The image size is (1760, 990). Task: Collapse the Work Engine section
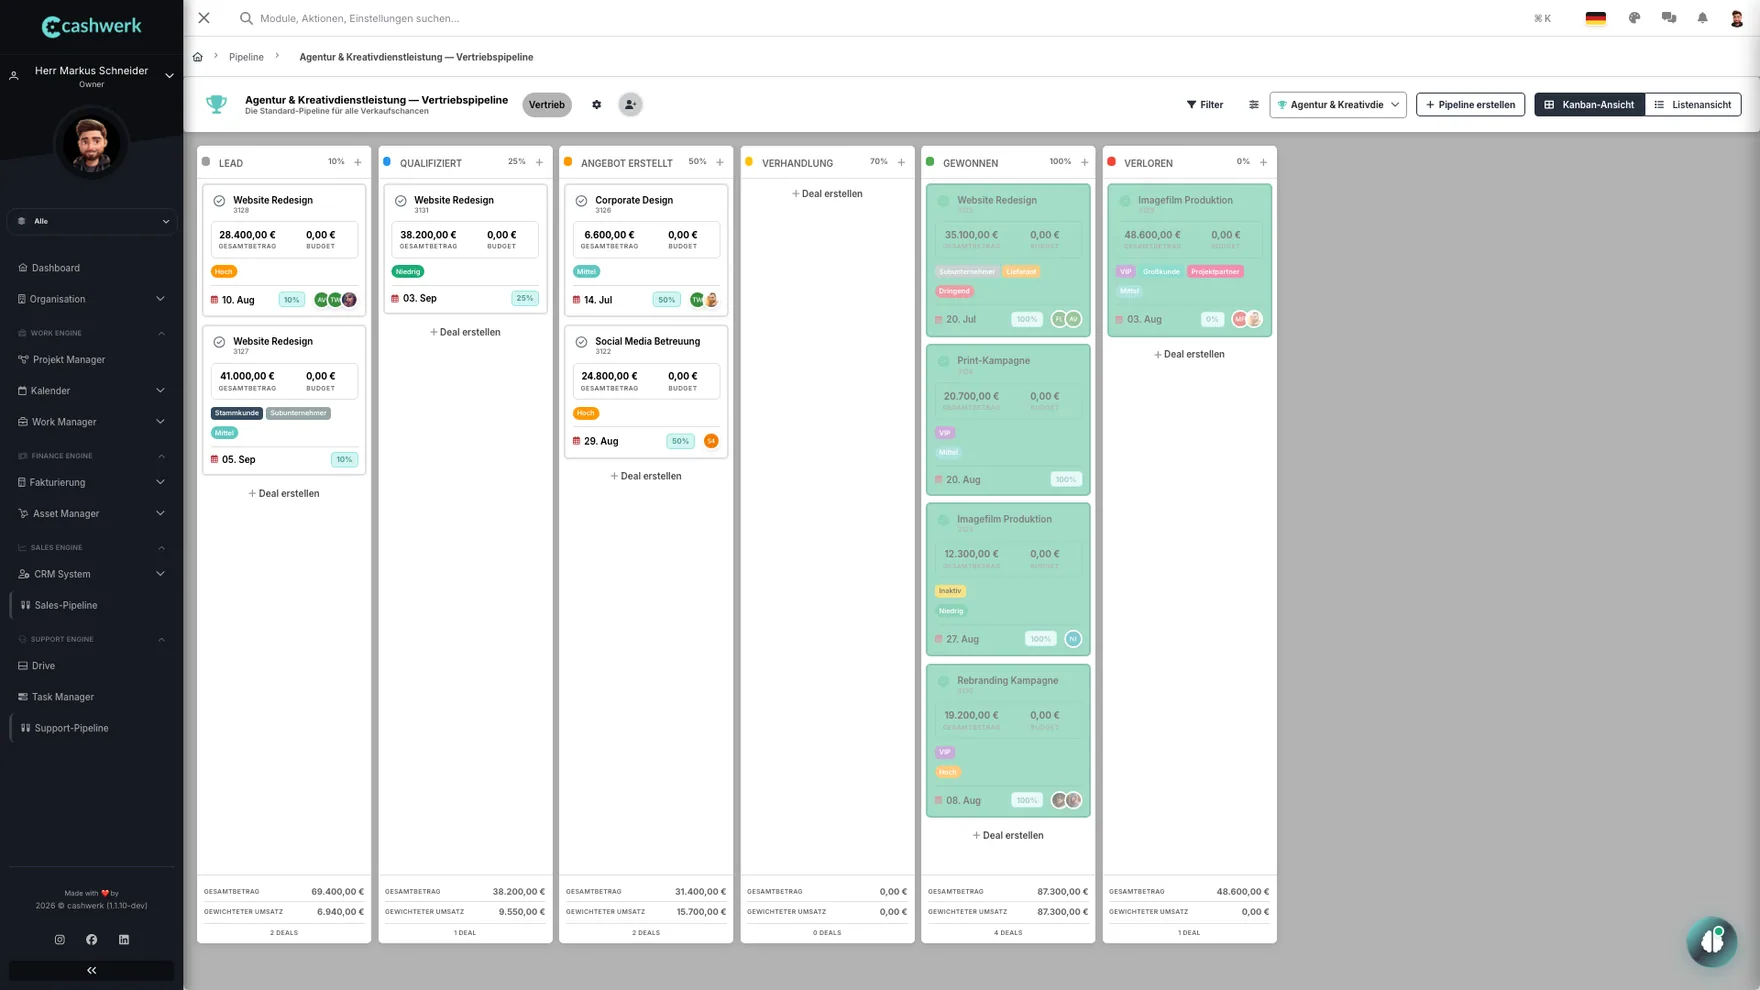click(x=161, y=333)
